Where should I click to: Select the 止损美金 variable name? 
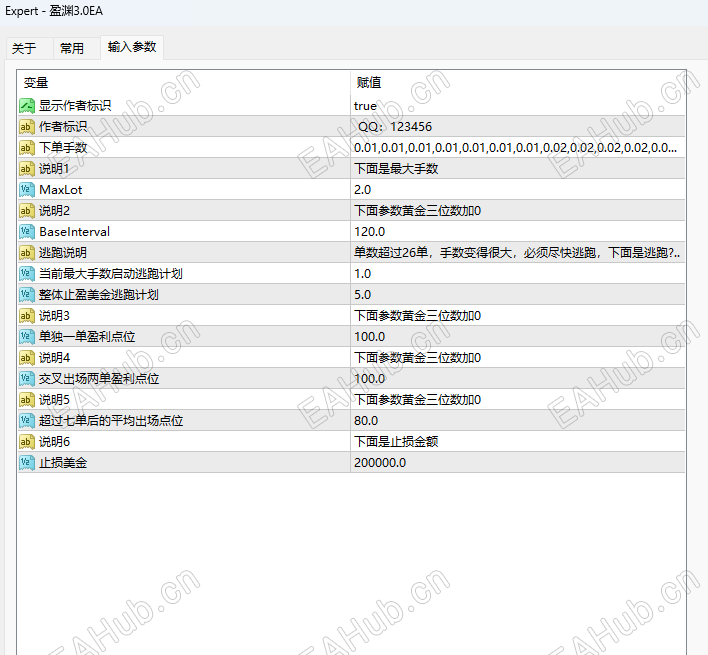pos(63,463)
